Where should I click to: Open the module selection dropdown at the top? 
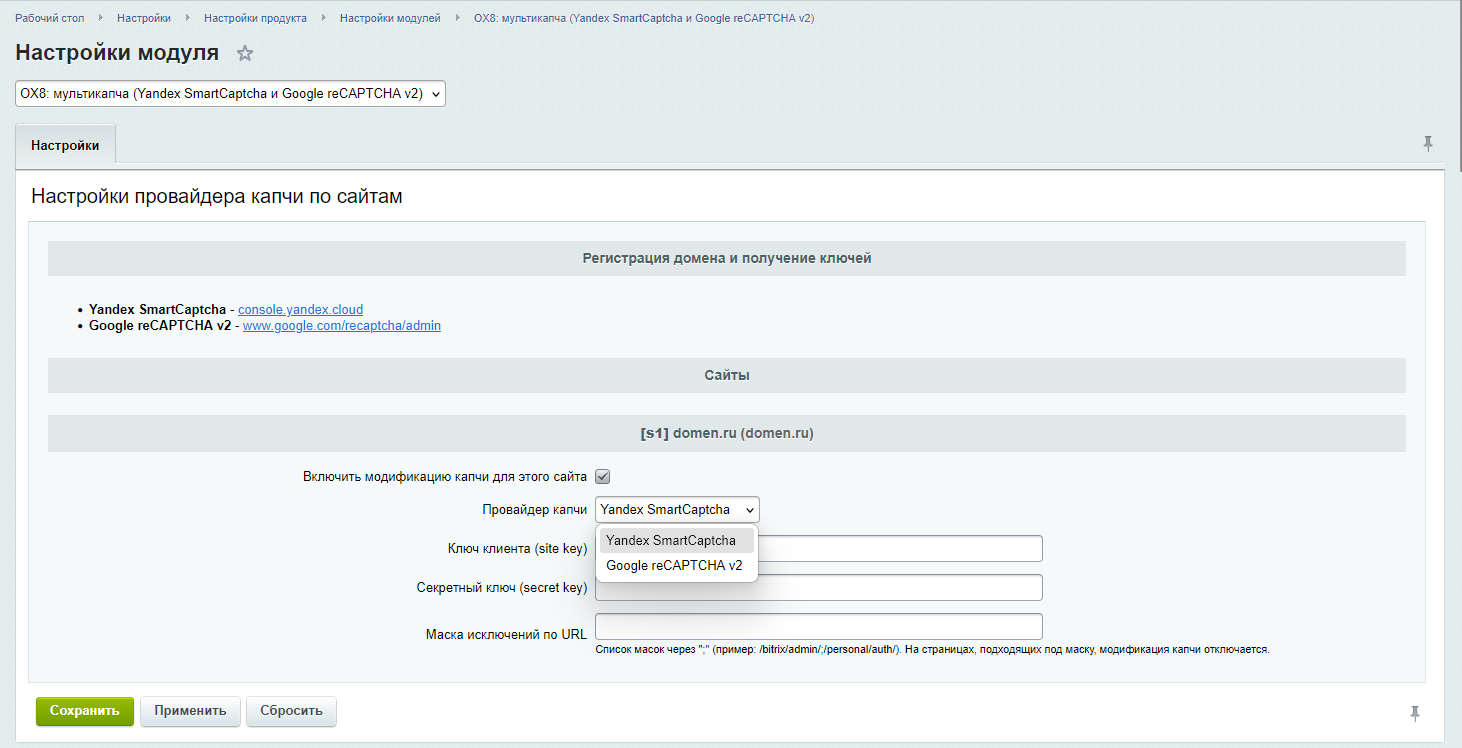click(x=230, y=93)
